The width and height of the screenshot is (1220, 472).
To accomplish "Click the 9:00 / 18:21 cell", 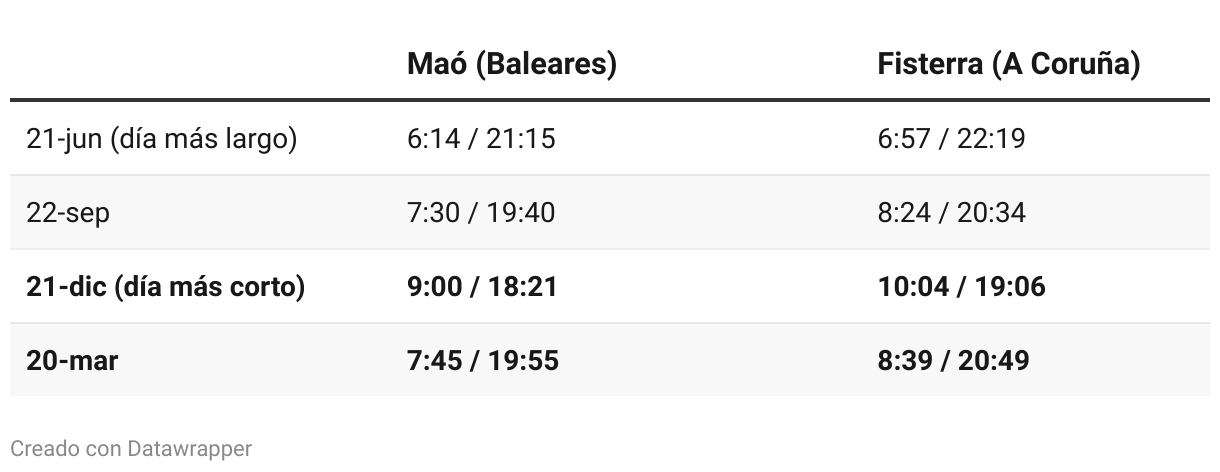I will pyautogui.click(x=482, y=287).
